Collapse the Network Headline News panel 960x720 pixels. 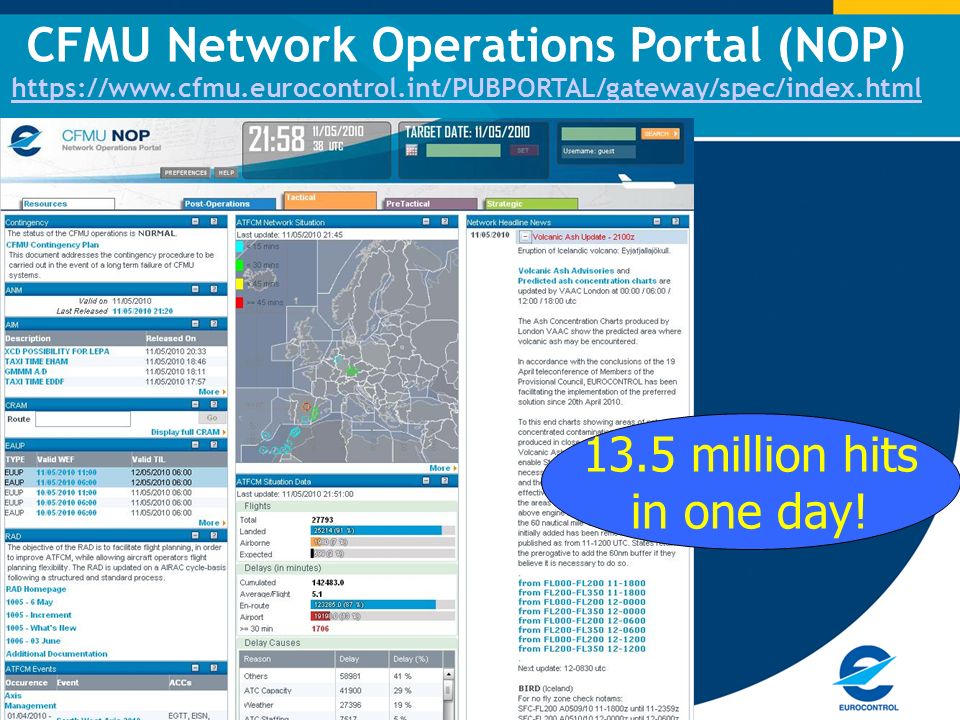(x=657, y=222)
